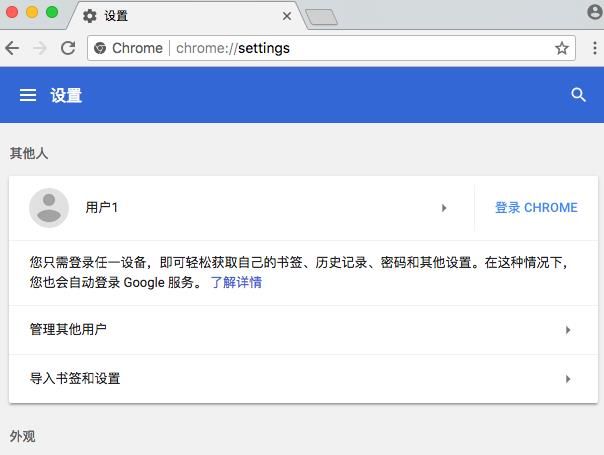
Task: Open a new tab
Action: coord(321,17)
